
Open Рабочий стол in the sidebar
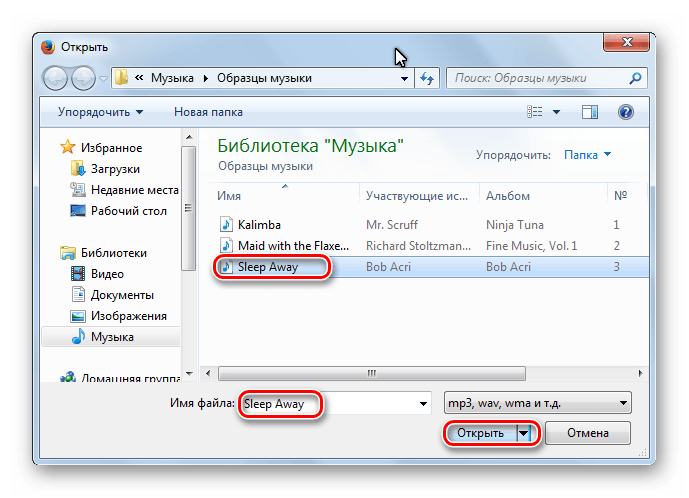(x=129, y=211)
